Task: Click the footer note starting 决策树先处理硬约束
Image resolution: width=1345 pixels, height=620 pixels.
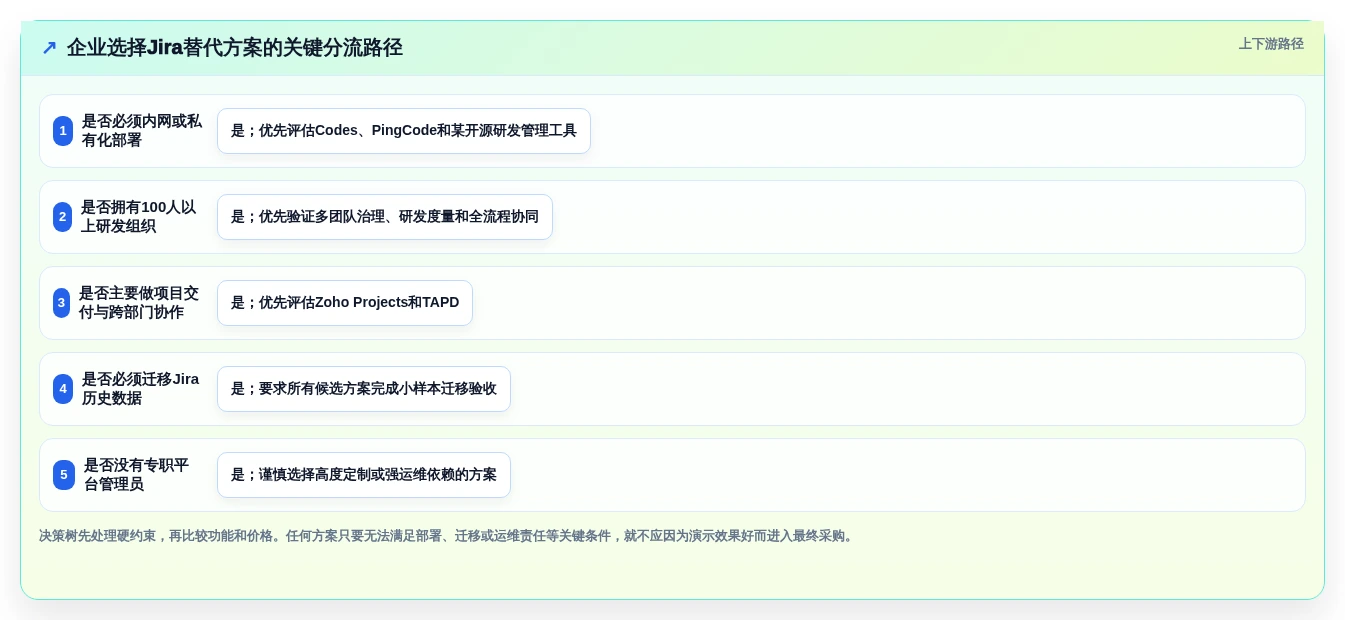Action: pos(448,536)
